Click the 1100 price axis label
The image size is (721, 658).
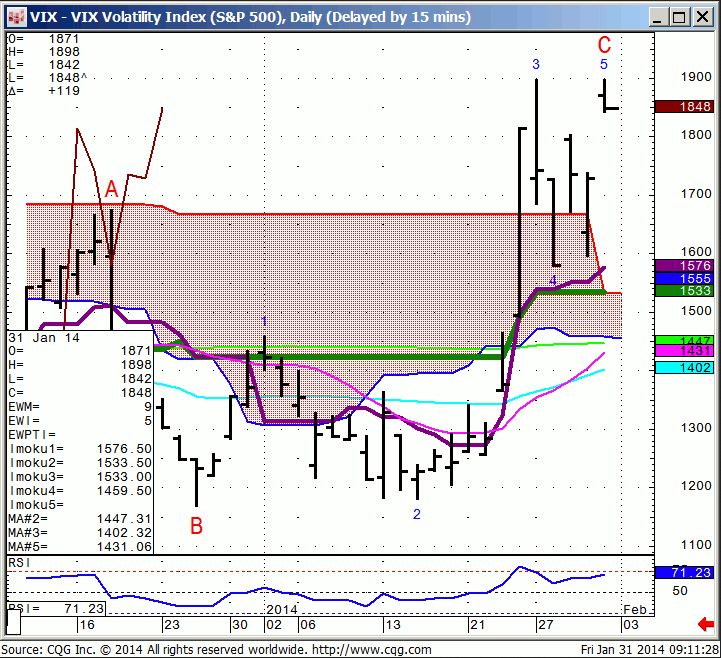click(x=696, y=545)
